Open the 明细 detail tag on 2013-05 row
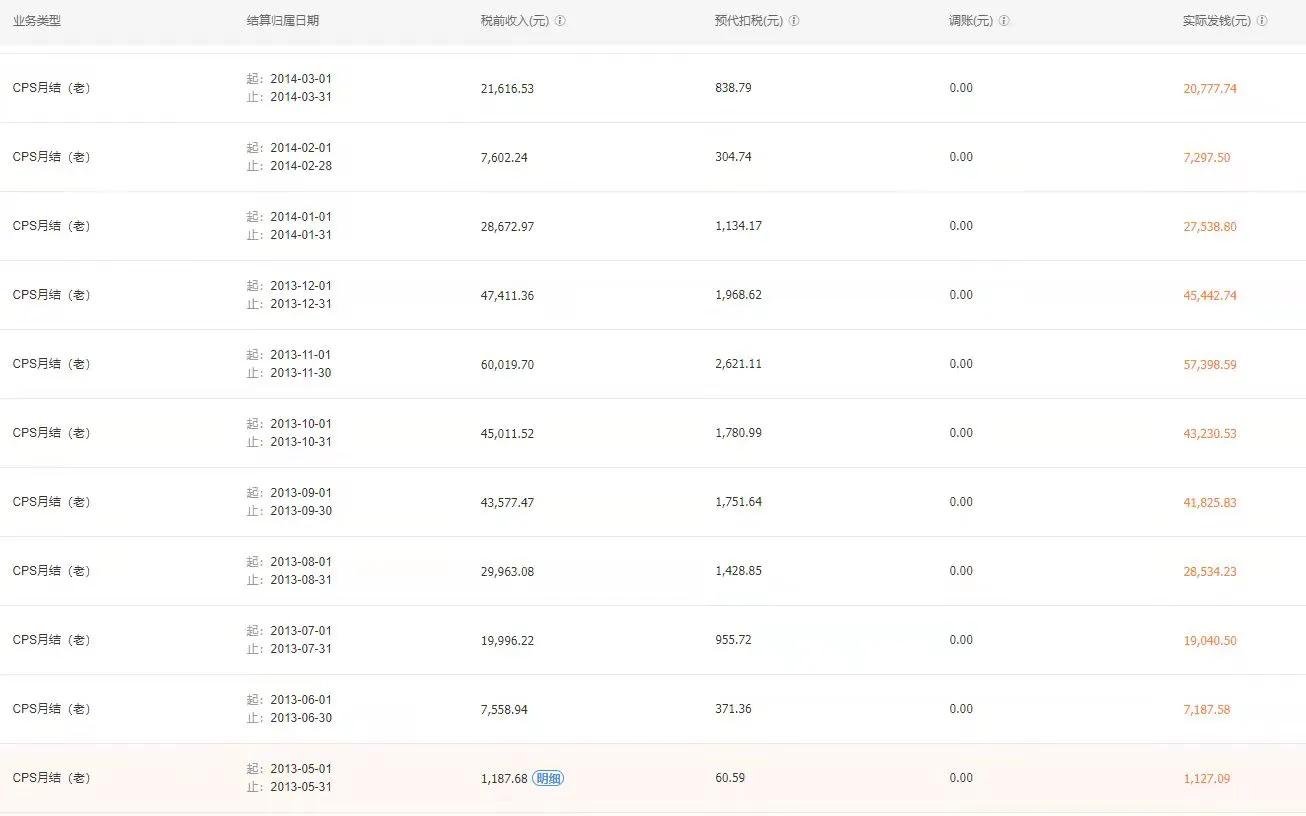1306x816 pixels. point(548,777)
